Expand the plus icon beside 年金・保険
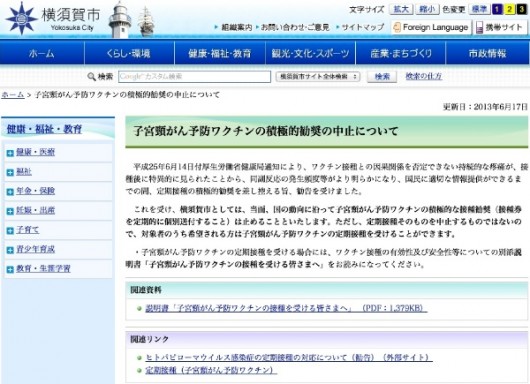This screenshot has height=384, width=530. tap(10, 192)
